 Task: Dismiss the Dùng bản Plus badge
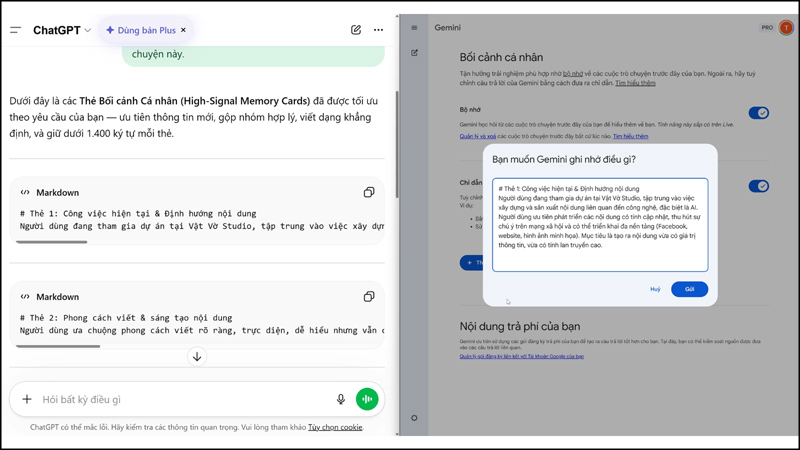(x=184, y=31)
